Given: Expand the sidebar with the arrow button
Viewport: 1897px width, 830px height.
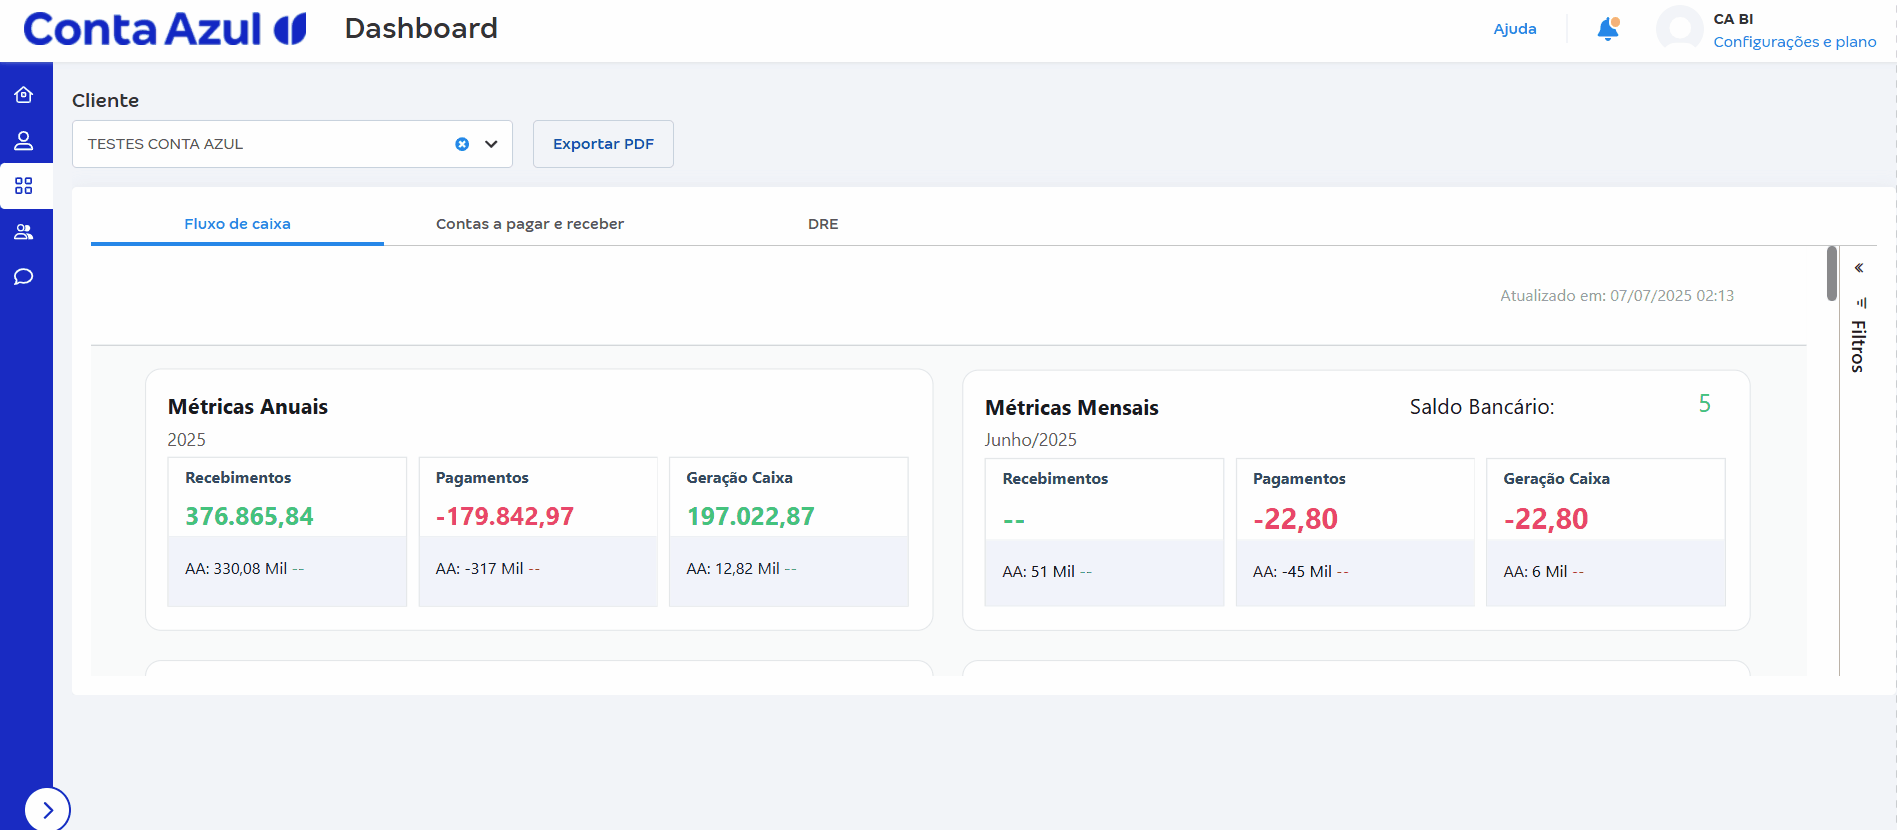Looking at the screenshot, I should click(x=47, y=810).
